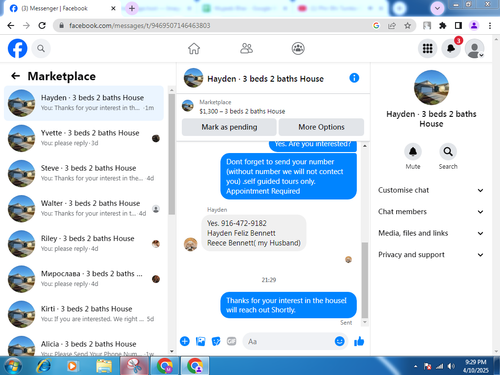Choose a sticker icon in composer
The height and width of the screenshot is (375, 500).
216,341
